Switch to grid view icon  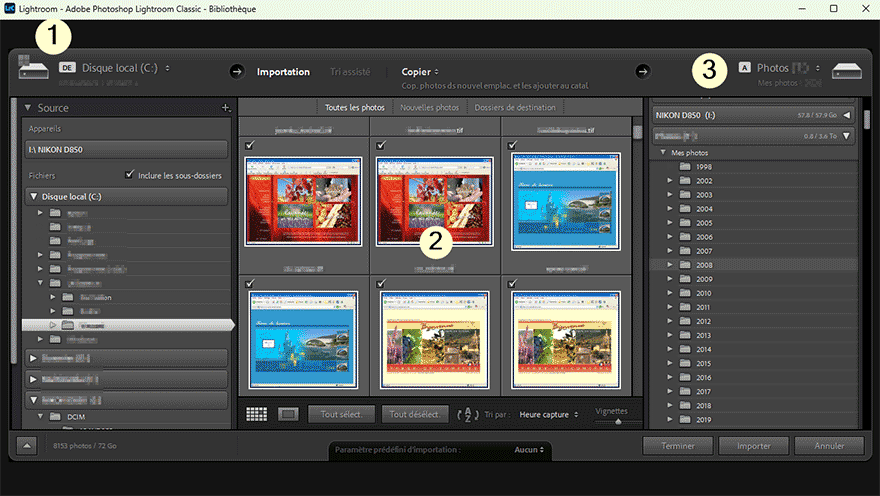click(x=256, y=414)
